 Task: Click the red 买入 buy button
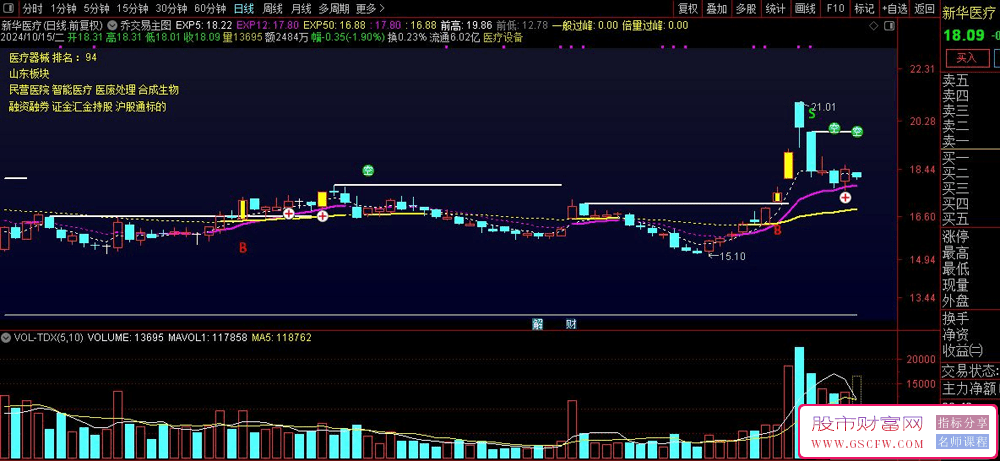pyautogui.click(x=966, y=58)
